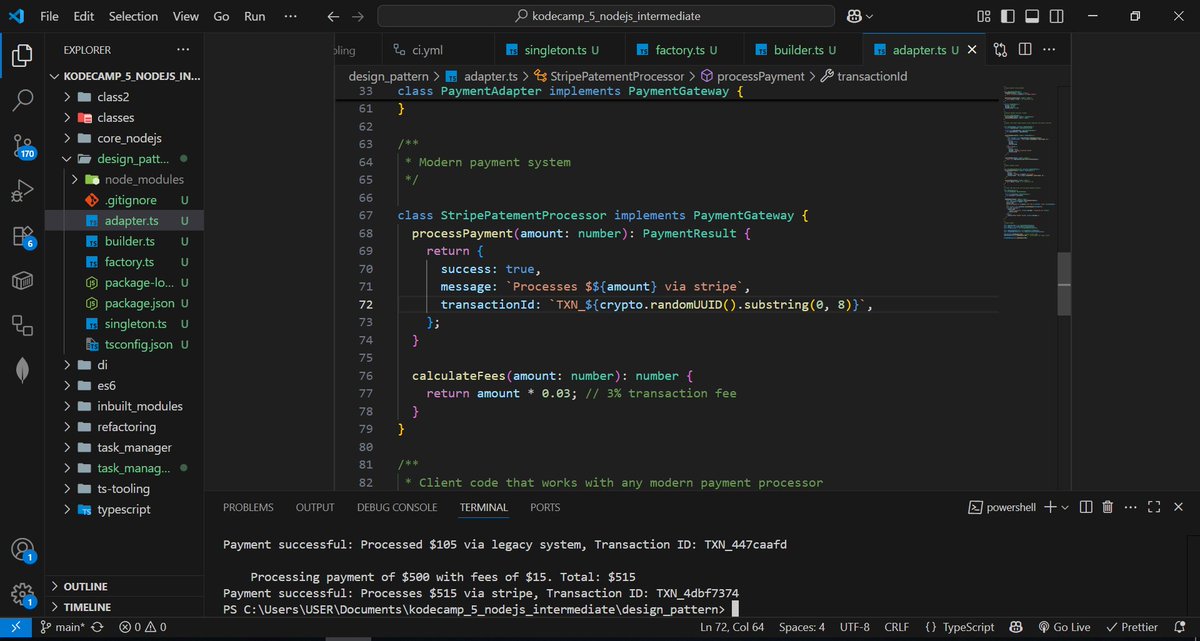Open builder.ts in the explorer tree
The image size is (1200, 641).
coord(124,241)
